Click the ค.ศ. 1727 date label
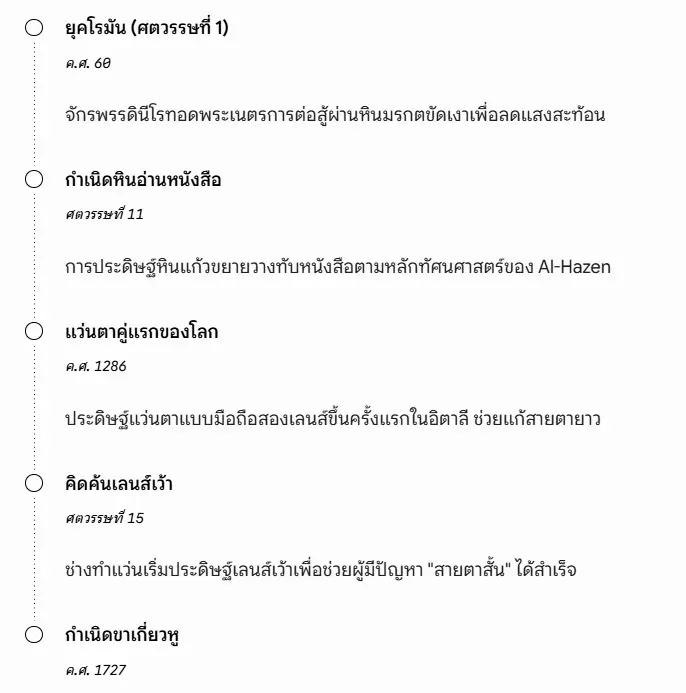This screenshot has width=686, height=693. coord(95,670)
